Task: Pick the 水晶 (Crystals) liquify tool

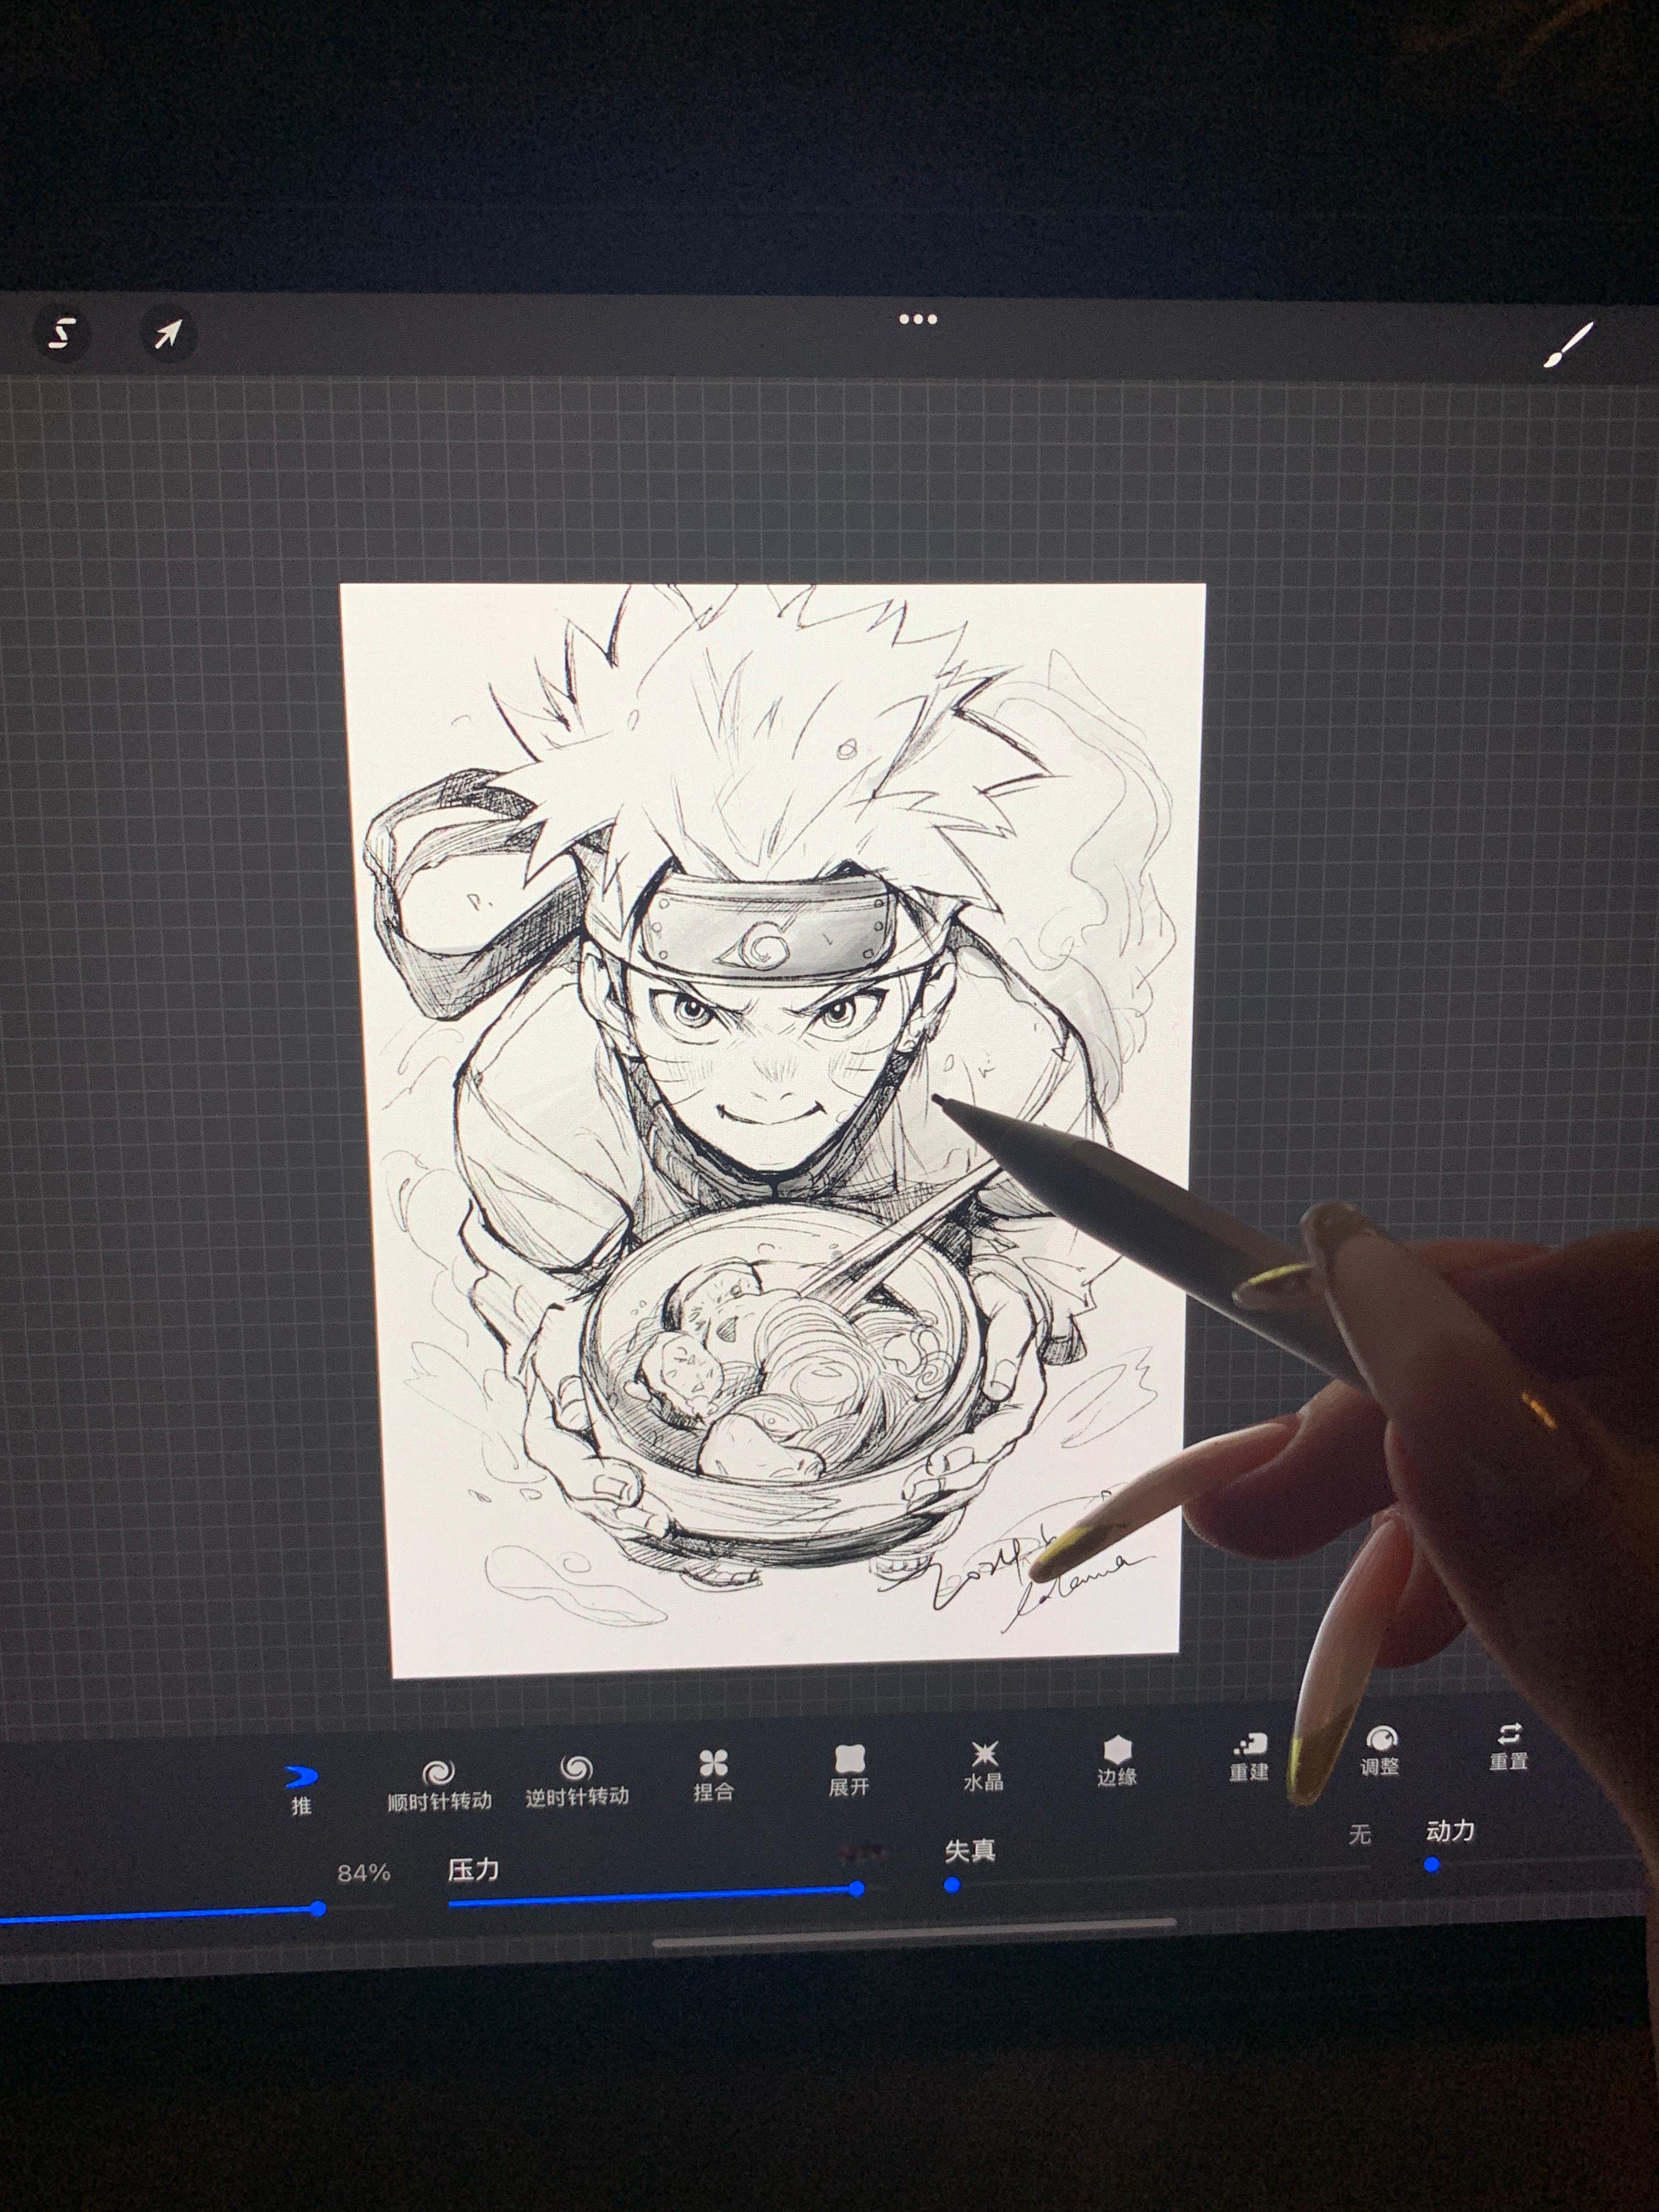Action: pyautogui.click(x=983, y=1766)
